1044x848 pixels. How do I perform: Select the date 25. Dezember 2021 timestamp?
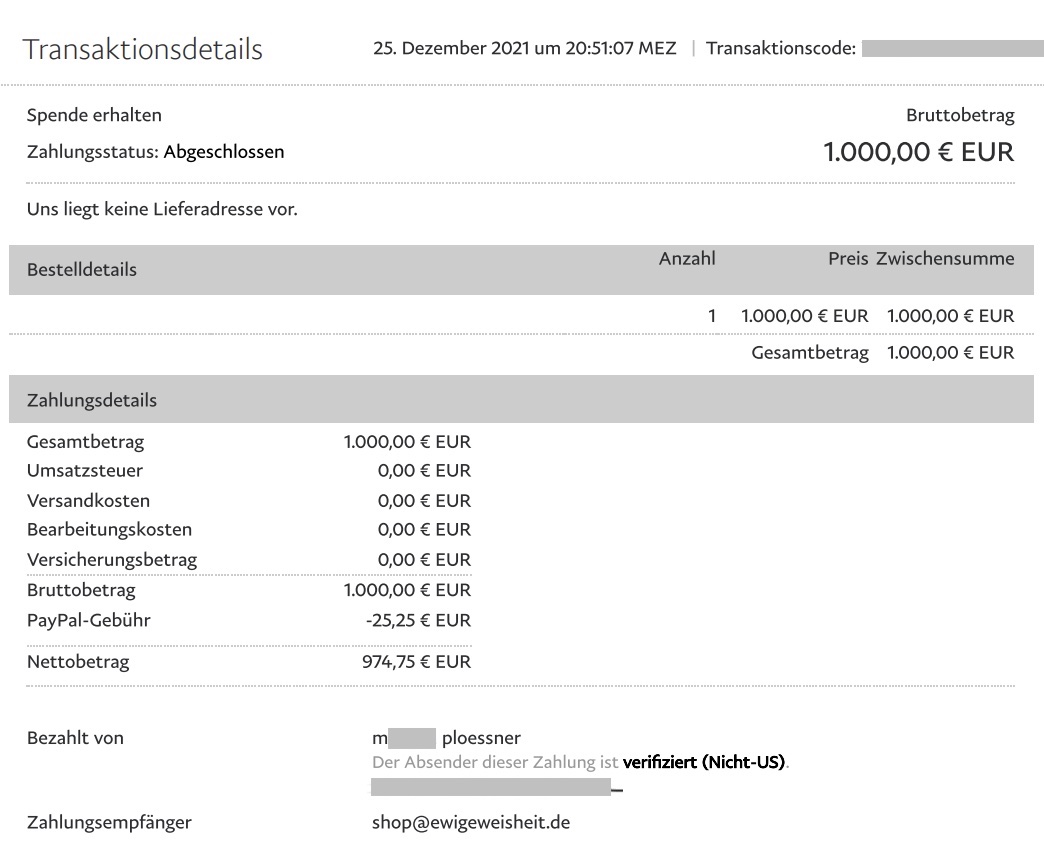(x=525, y=48)
